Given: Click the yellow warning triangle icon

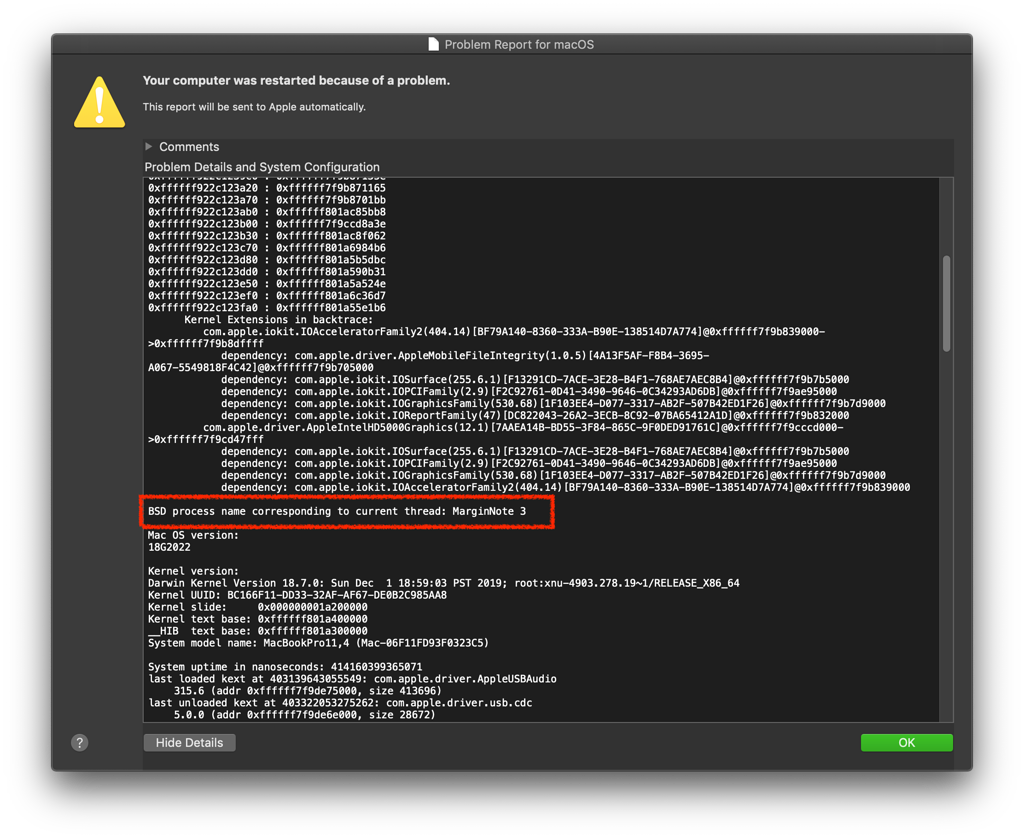Looking at the screenshot, I should click(x=98, y=99).
